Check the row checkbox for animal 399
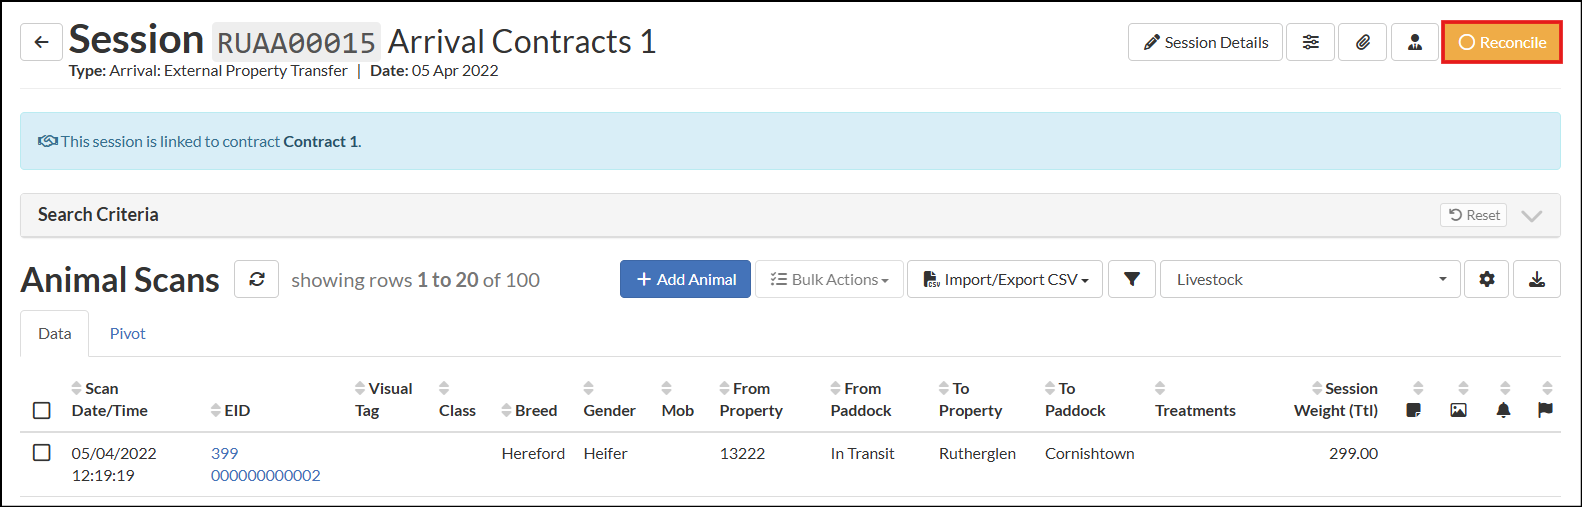This screenshot has height=507, width=1582. click(x=42, y=452)
